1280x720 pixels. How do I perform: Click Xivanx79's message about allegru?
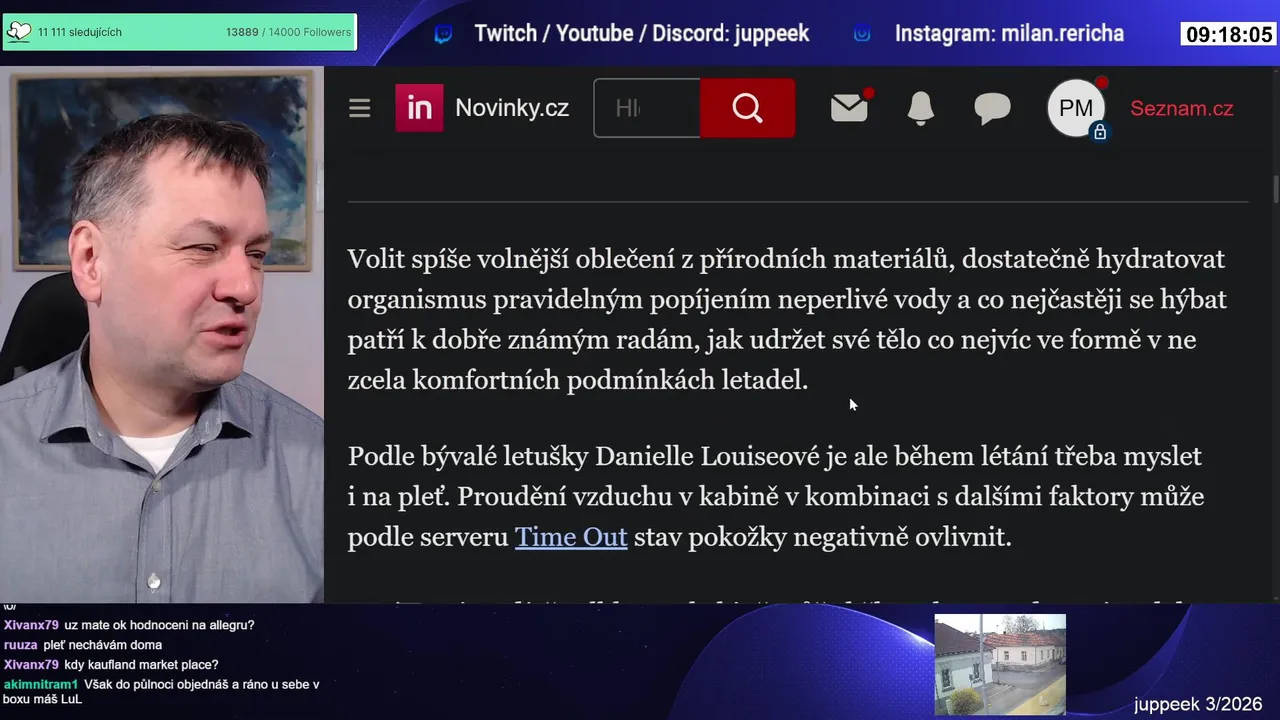coord(159,625)
